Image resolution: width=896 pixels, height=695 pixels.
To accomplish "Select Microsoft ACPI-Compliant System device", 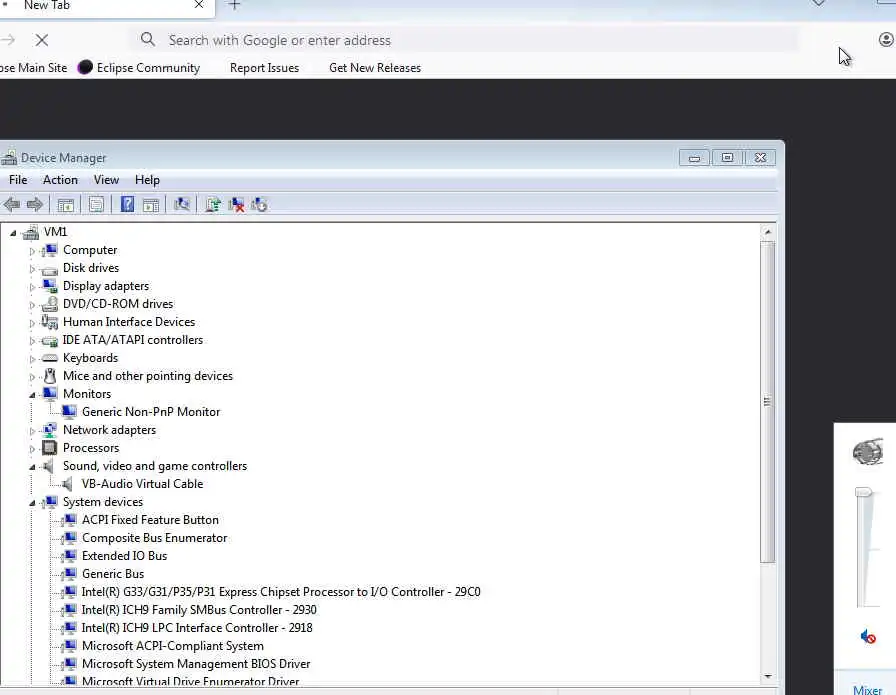I will click(x=173, y=646).
